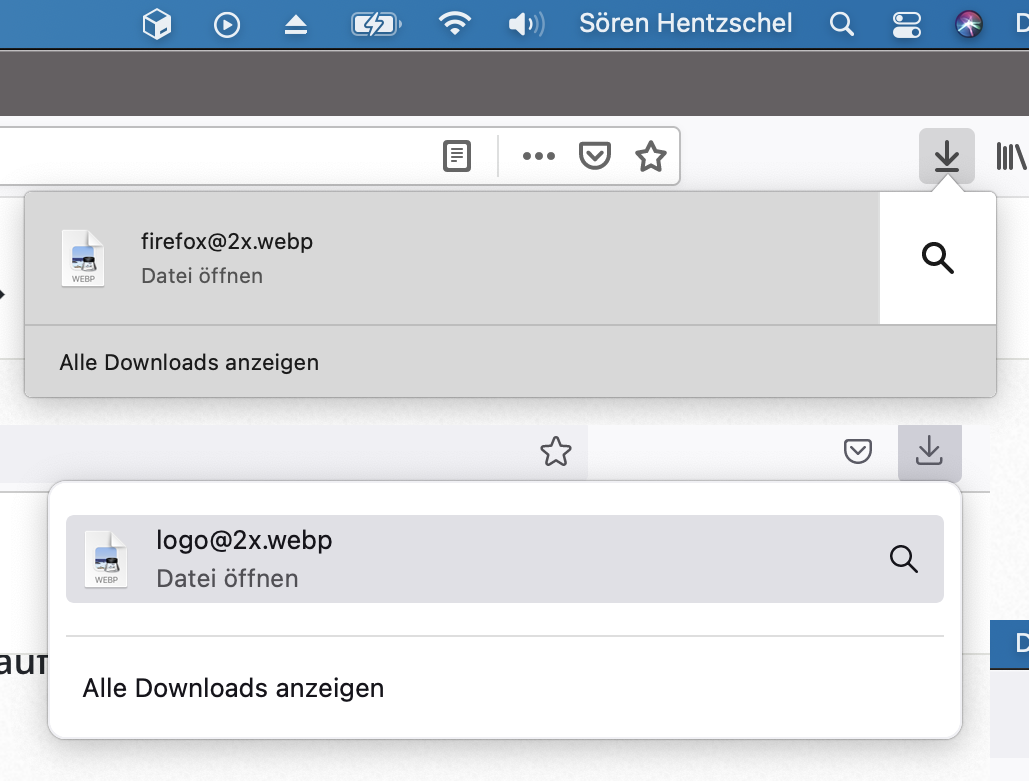Open the firefox@2x.webp download entry
This screenshot has width=1029, height=781.
[450, 258]
